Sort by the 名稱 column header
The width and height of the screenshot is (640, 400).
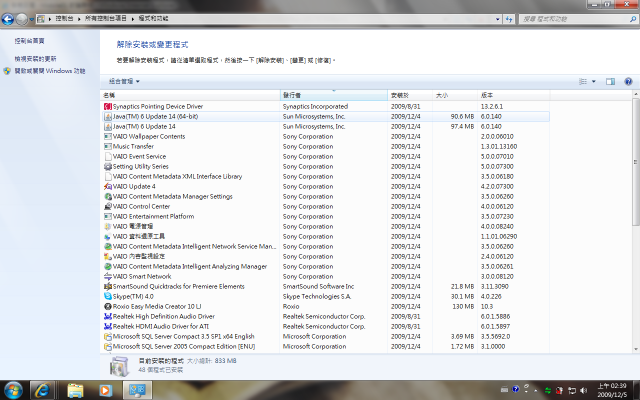click(190, 95)
